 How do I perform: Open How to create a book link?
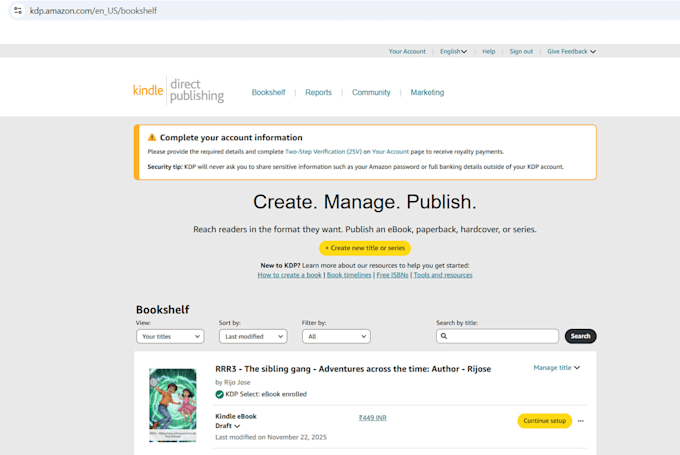point(289,275)
